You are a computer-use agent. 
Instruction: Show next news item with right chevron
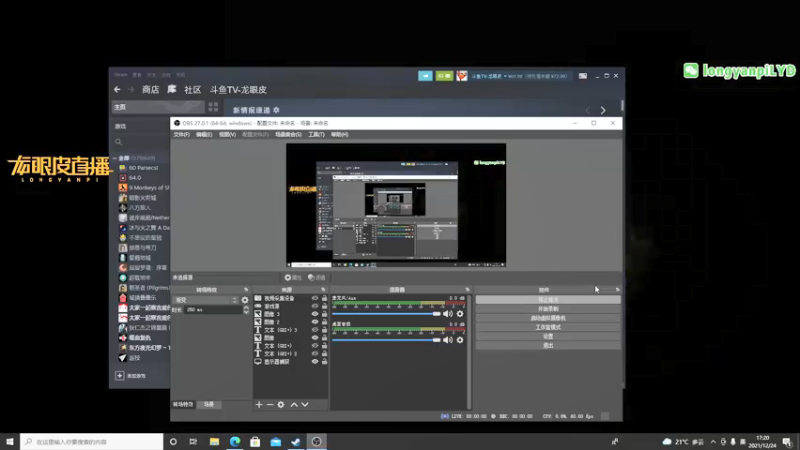click(603, 110)
